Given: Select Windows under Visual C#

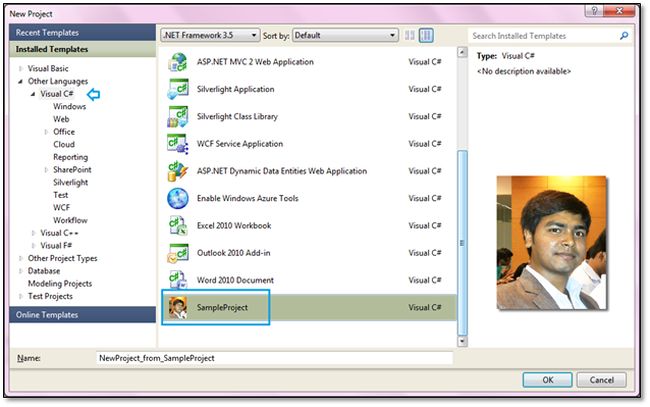Looking at the screenshot, I should point(69,107).
